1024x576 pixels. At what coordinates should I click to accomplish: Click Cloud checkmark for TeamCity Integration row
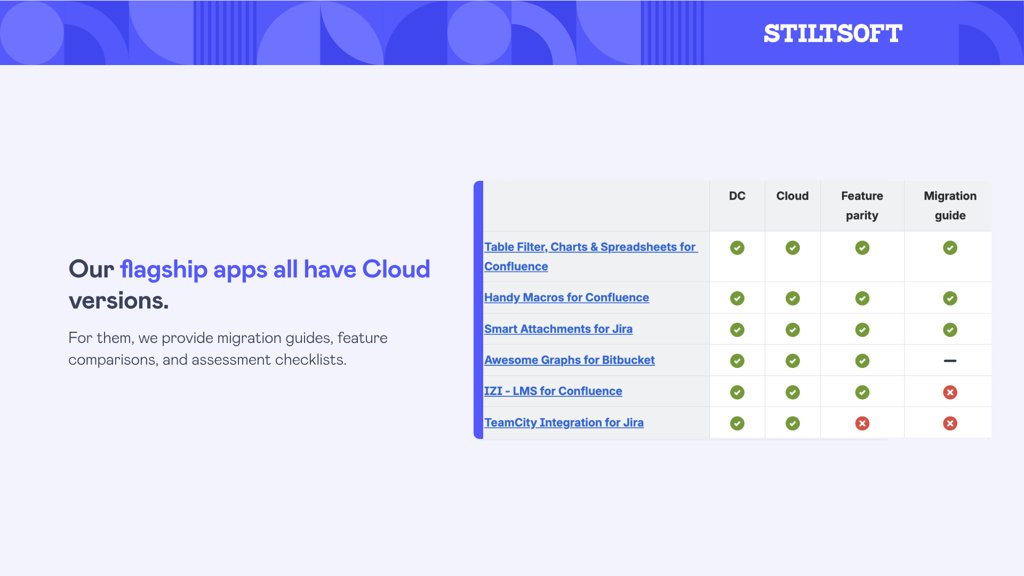pos(792,423)
